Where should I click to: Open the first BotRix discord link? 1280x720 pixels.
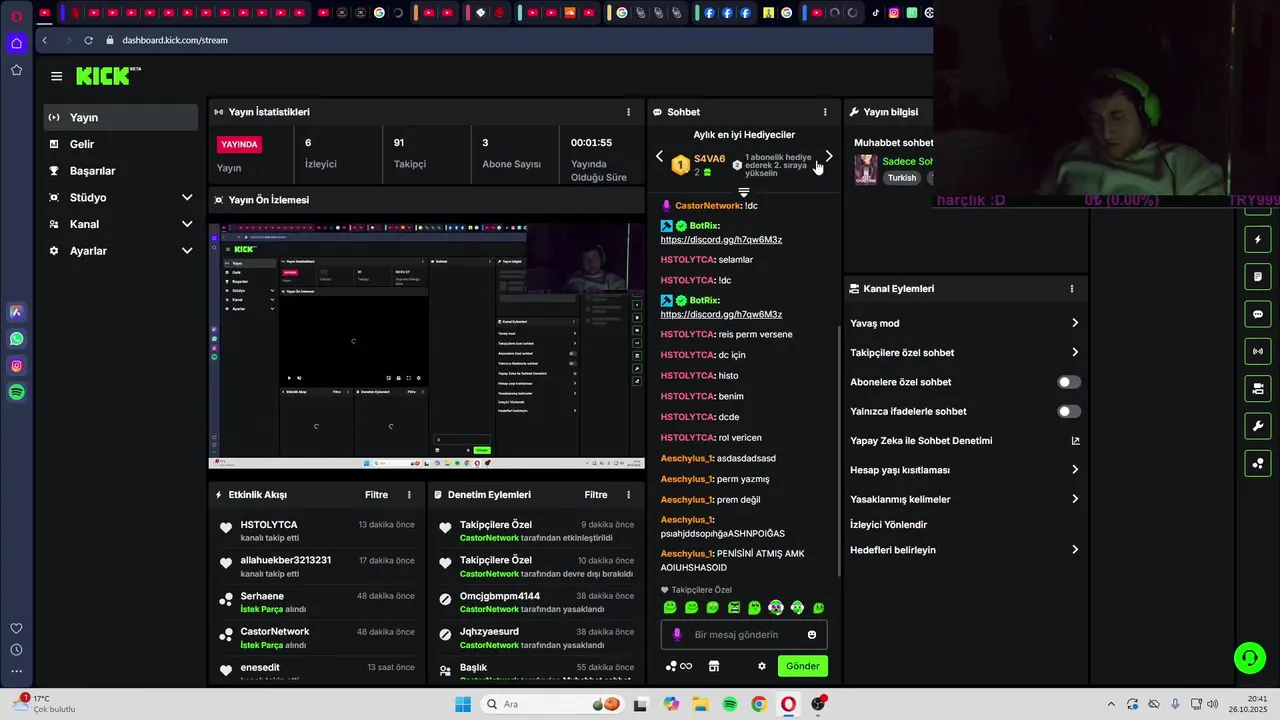click(721, 240)
